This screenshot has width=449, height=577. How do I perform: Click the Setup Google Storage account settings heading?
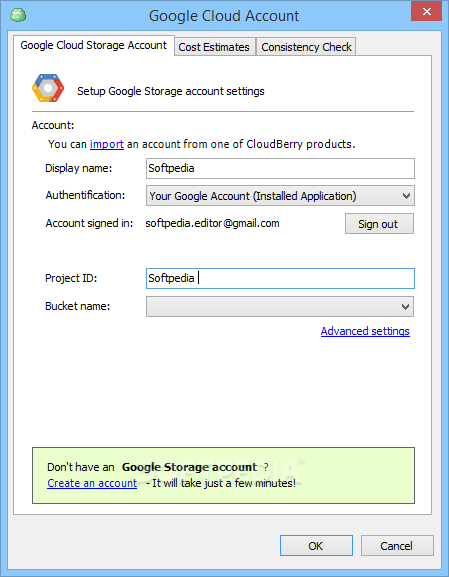[x=171, y=91]
